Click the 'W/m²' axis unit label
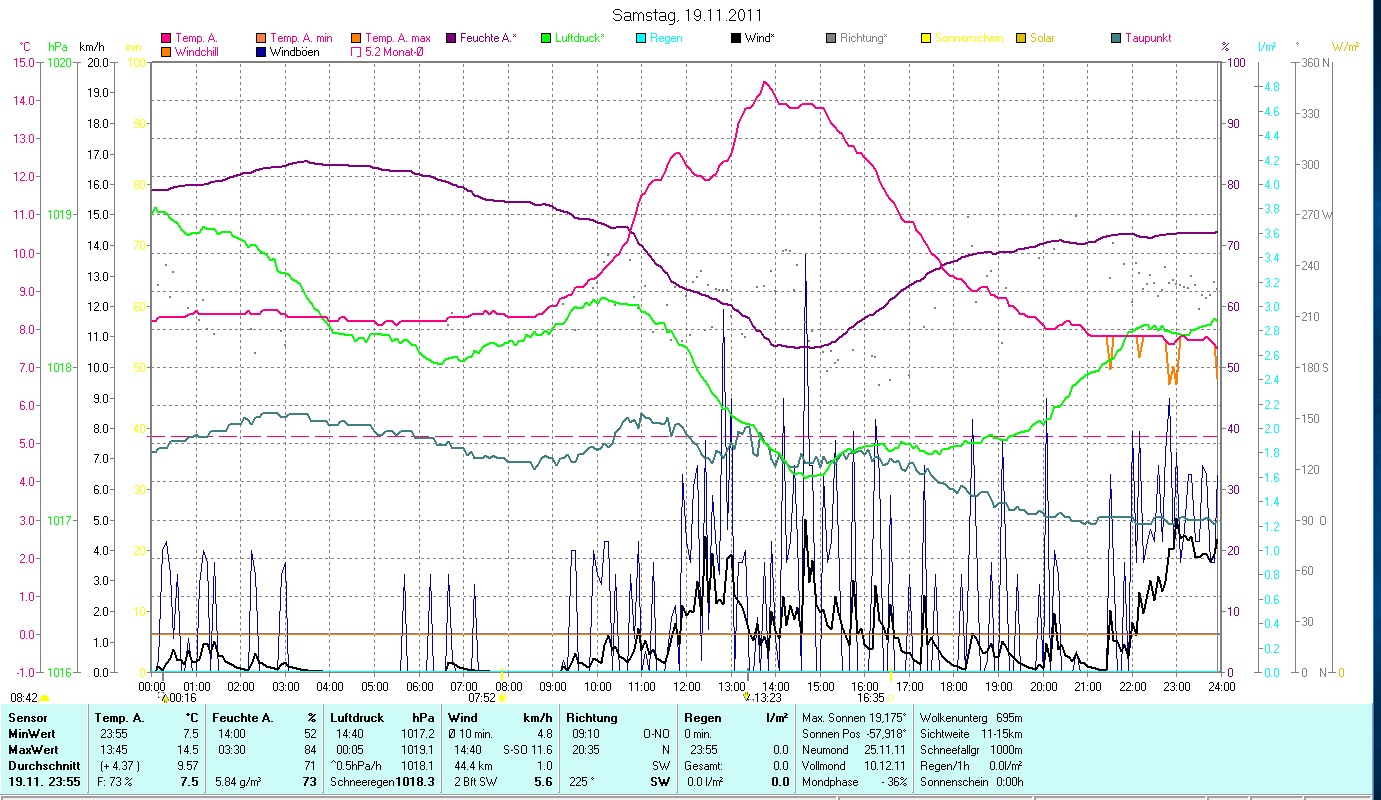 [1346, 47]
